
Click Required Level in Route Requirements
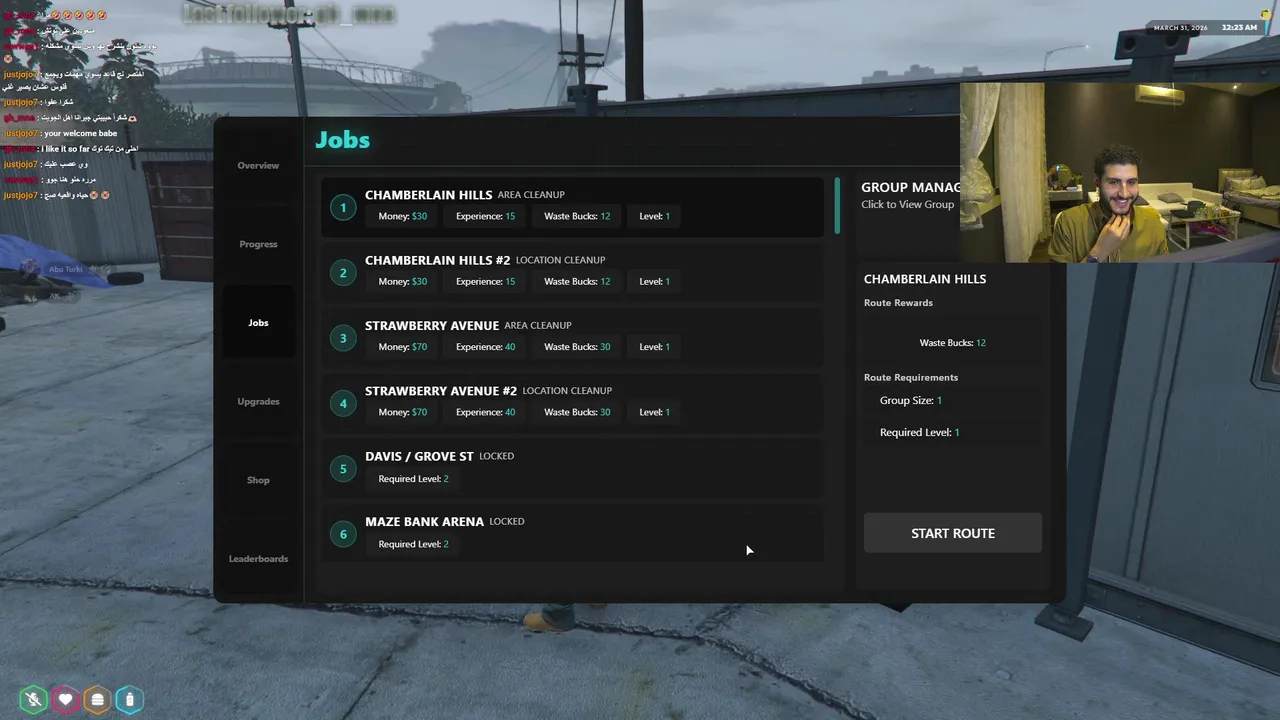(x=919, y=432)
